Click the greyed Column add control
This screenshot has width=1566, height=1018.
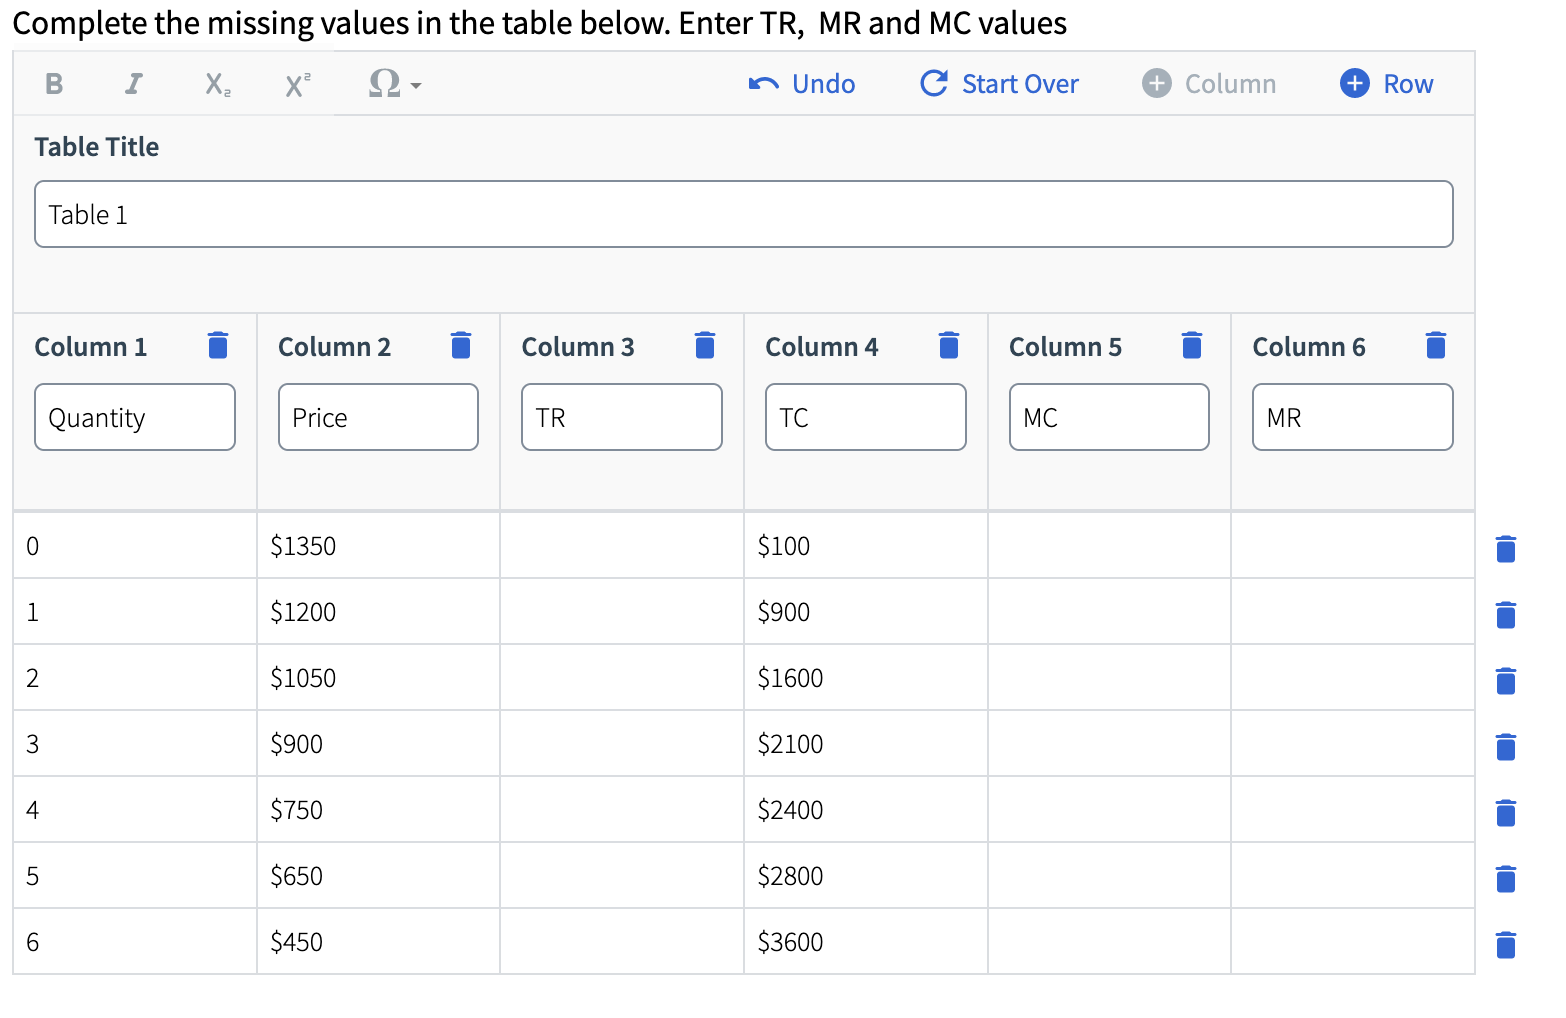tap(1210, 84)
